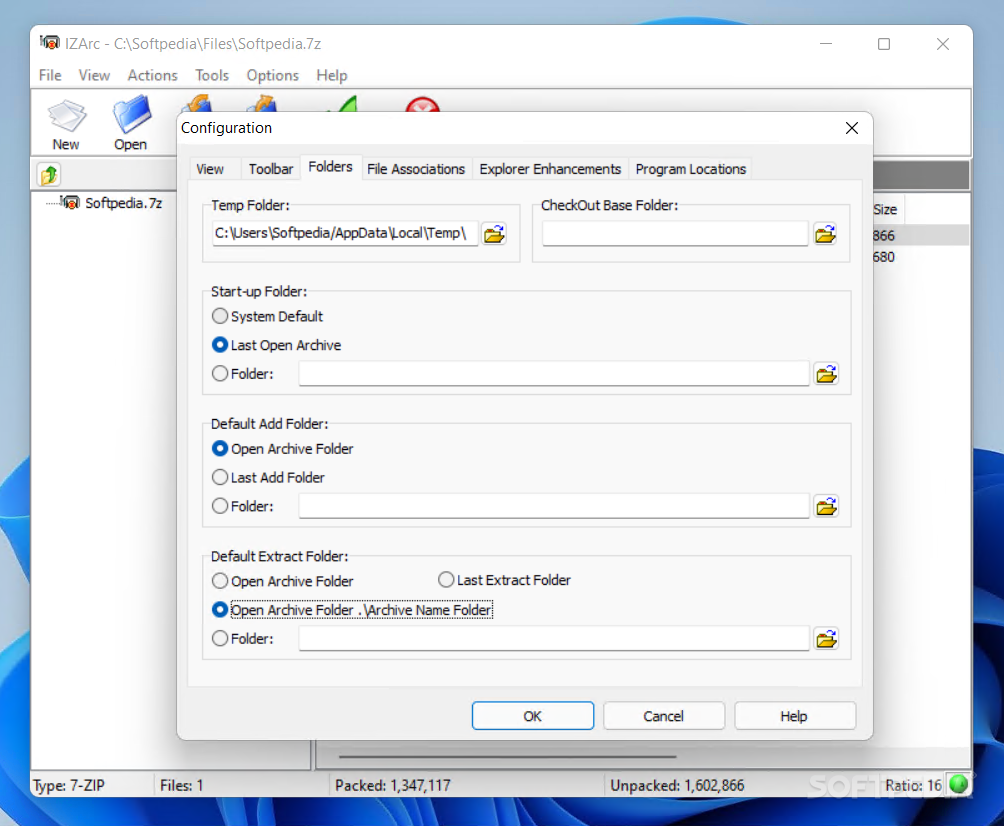Image resolution: width=1004 pixels, height=826 pixels.
Task: Open the Explorer Enhancements tab
Action: point(550,169)
